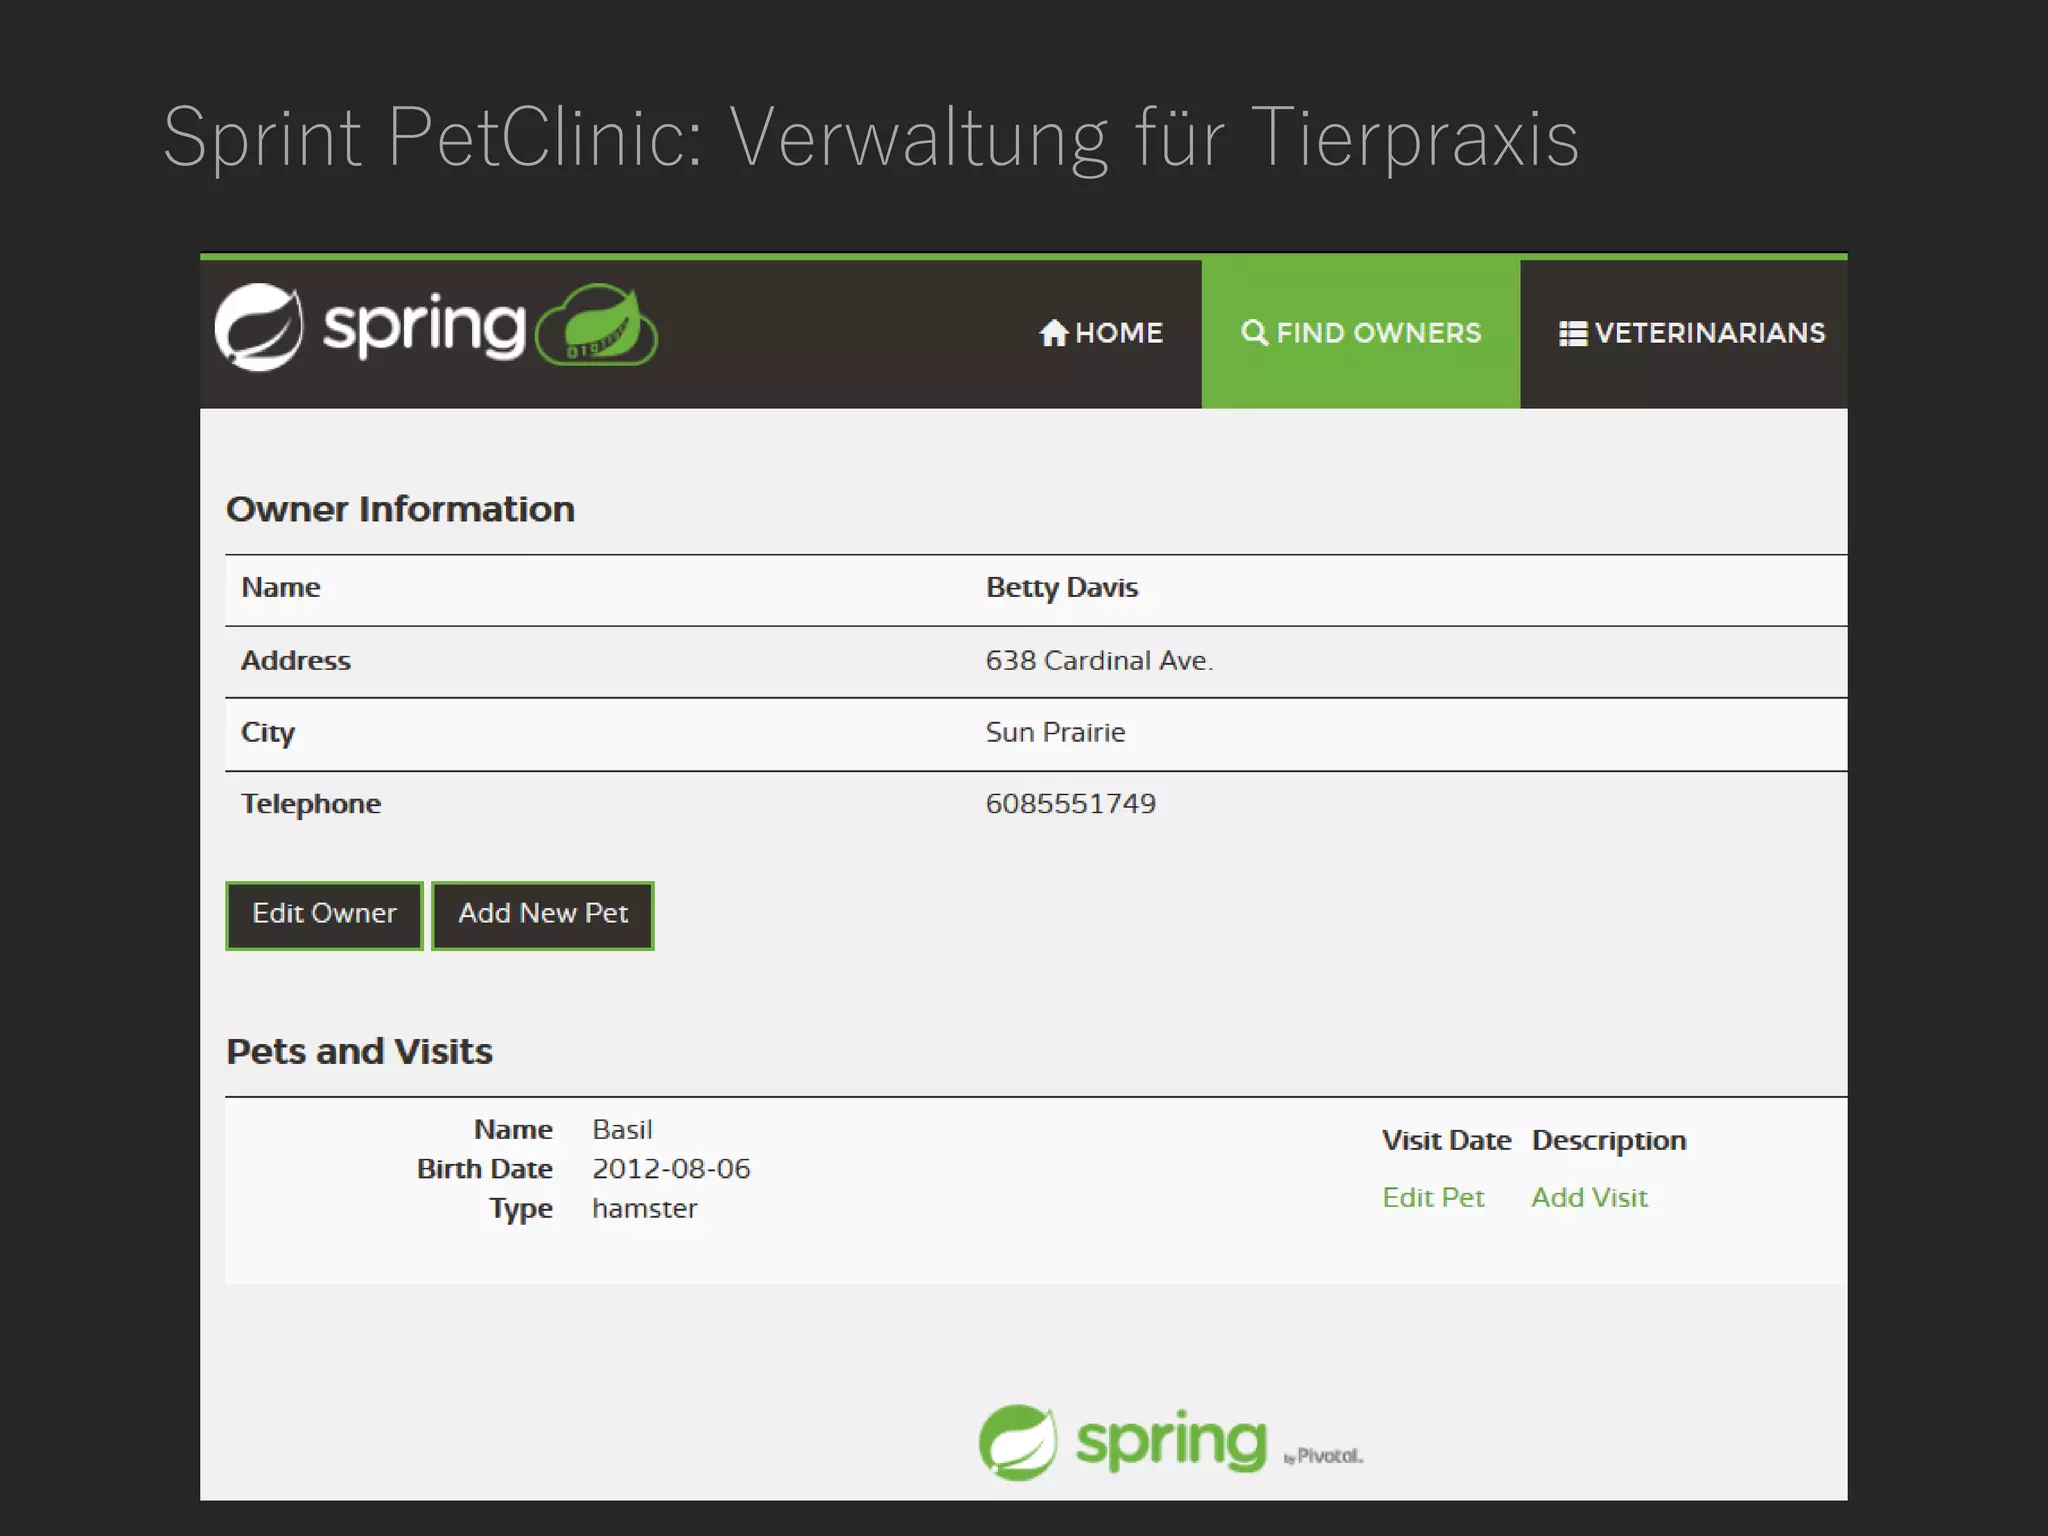Click the Owner Information heading
2048x1536 pixels.
coord(400,510)
